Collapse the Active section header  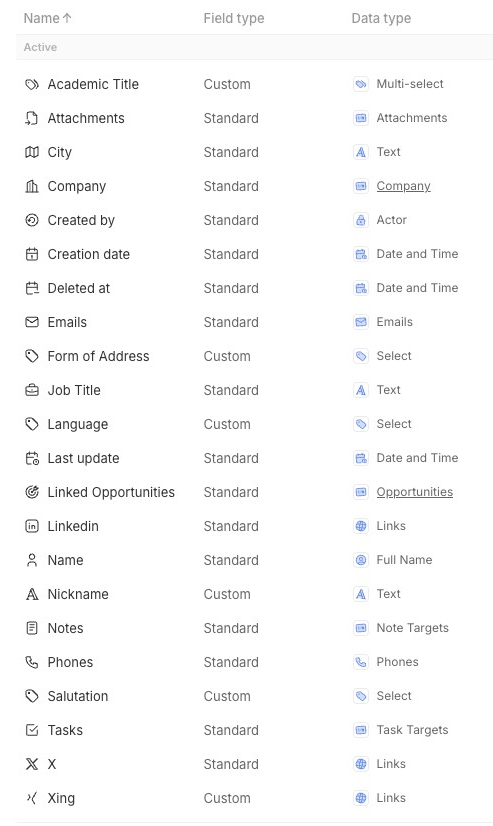tap(254, 47)
